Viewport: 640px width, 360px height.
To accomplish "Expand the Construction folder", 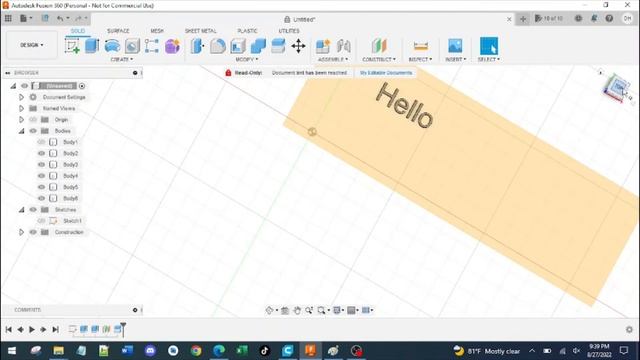I will pyautogui.click(x=21, y=232).
